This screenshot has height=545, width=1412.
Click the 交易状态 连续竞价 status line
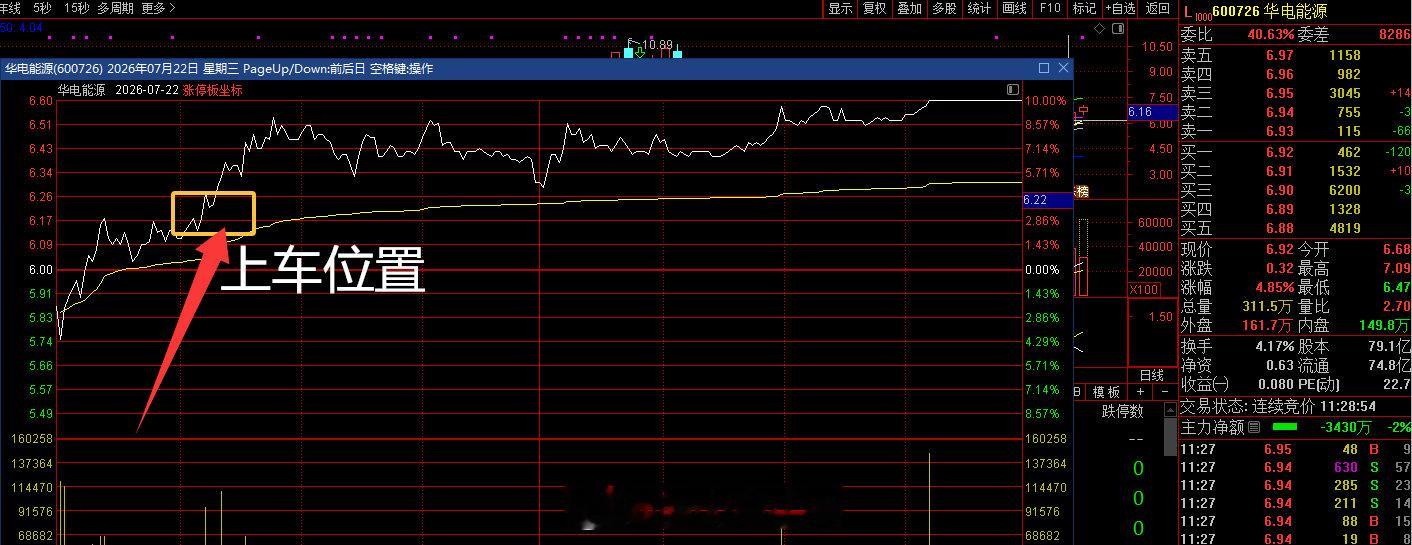tap(1278, 407)
